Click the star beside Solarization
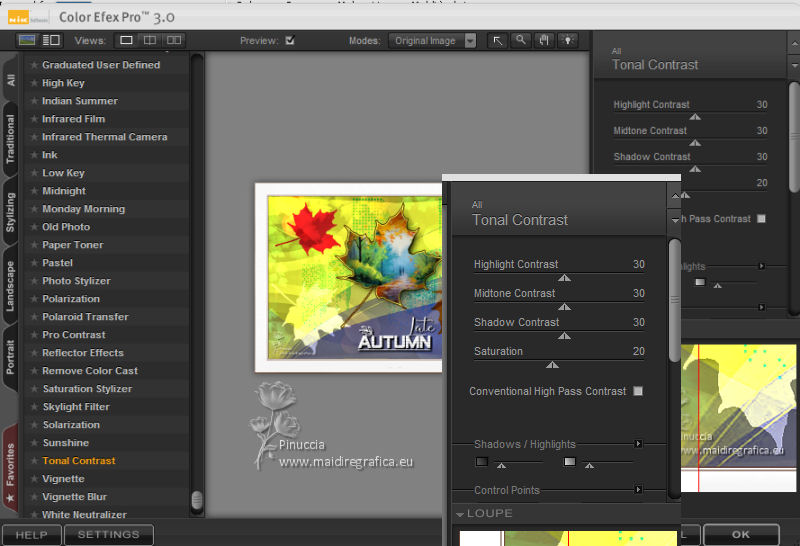The width and height of the screenshot is (800, 546). [34, 425]
